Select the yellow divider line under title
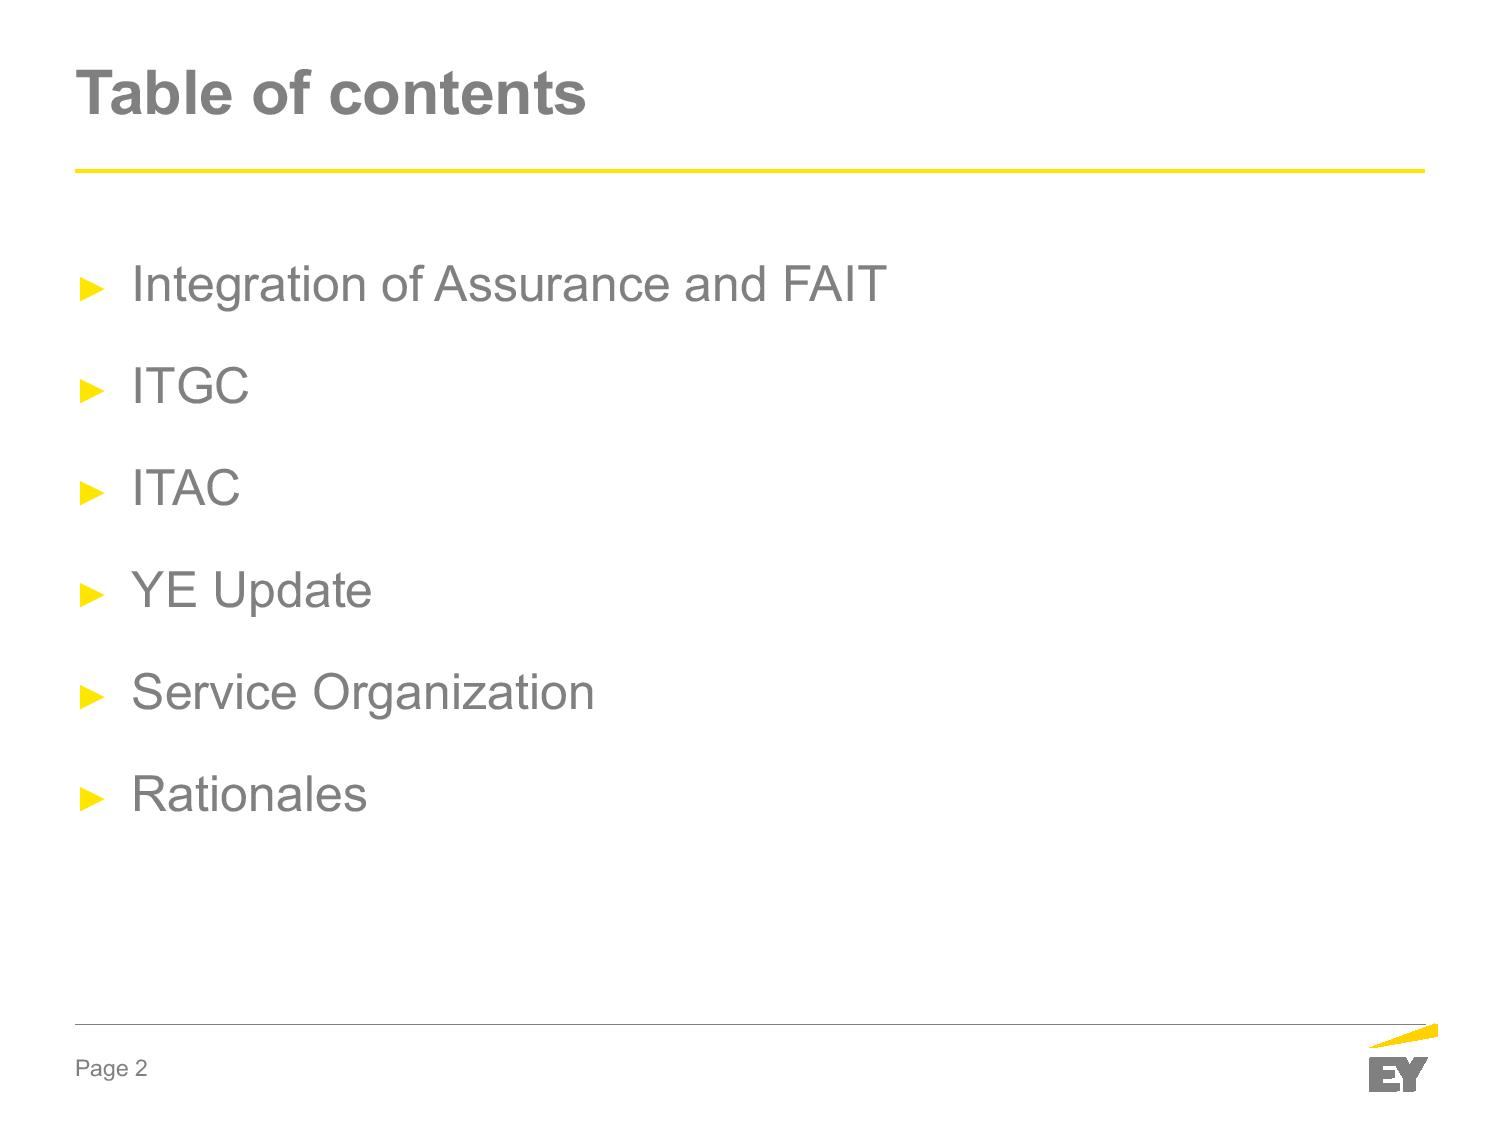Image resolution: width=1500 pixels, height=1125 pixels. tap(750, 171)
